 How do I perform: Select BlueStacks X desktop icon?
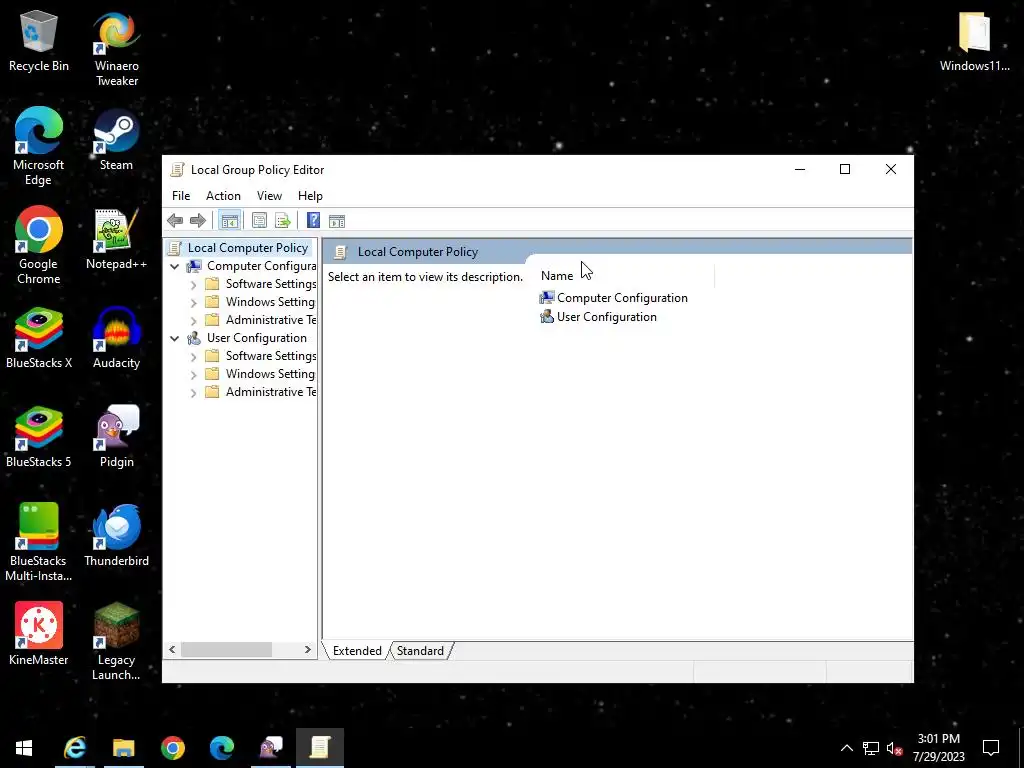click(39, 338)
